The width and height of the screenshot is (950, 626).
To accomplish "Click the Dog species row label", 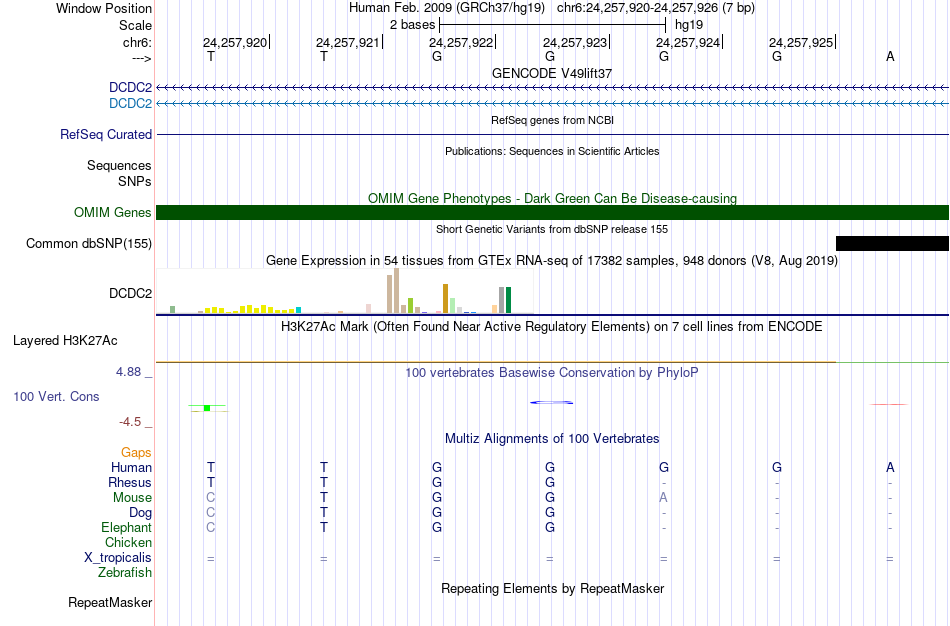I will (x=140, y=513).
